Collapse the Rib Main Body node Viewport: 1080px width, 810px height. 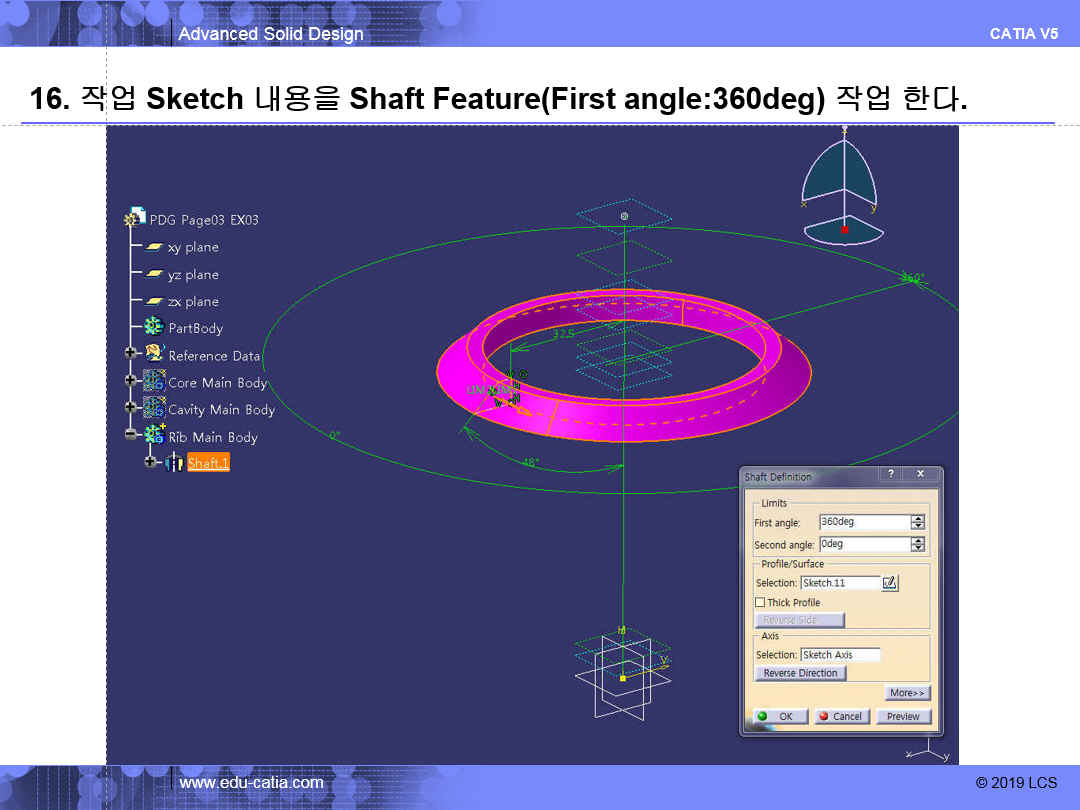click(130, 435)
